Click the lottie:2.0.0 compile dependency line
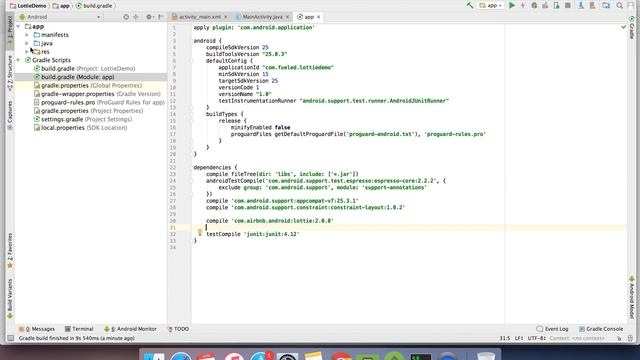This screenshot has width=640, height=360. coord(270,221)
